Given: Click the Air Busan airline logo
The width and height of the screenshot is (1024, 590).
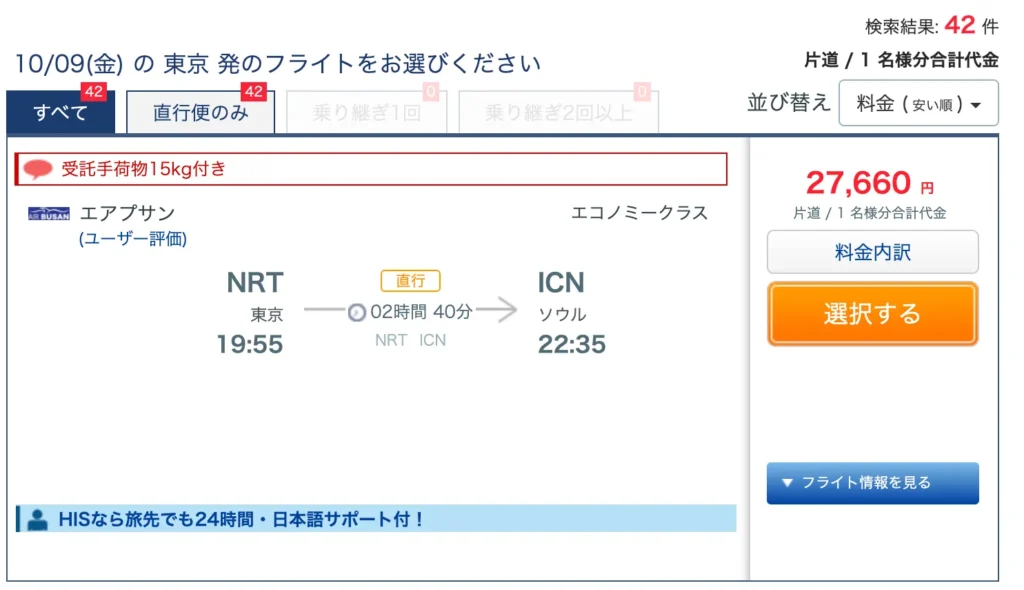Looking at the screenshot, I should [x=48, y=214].
